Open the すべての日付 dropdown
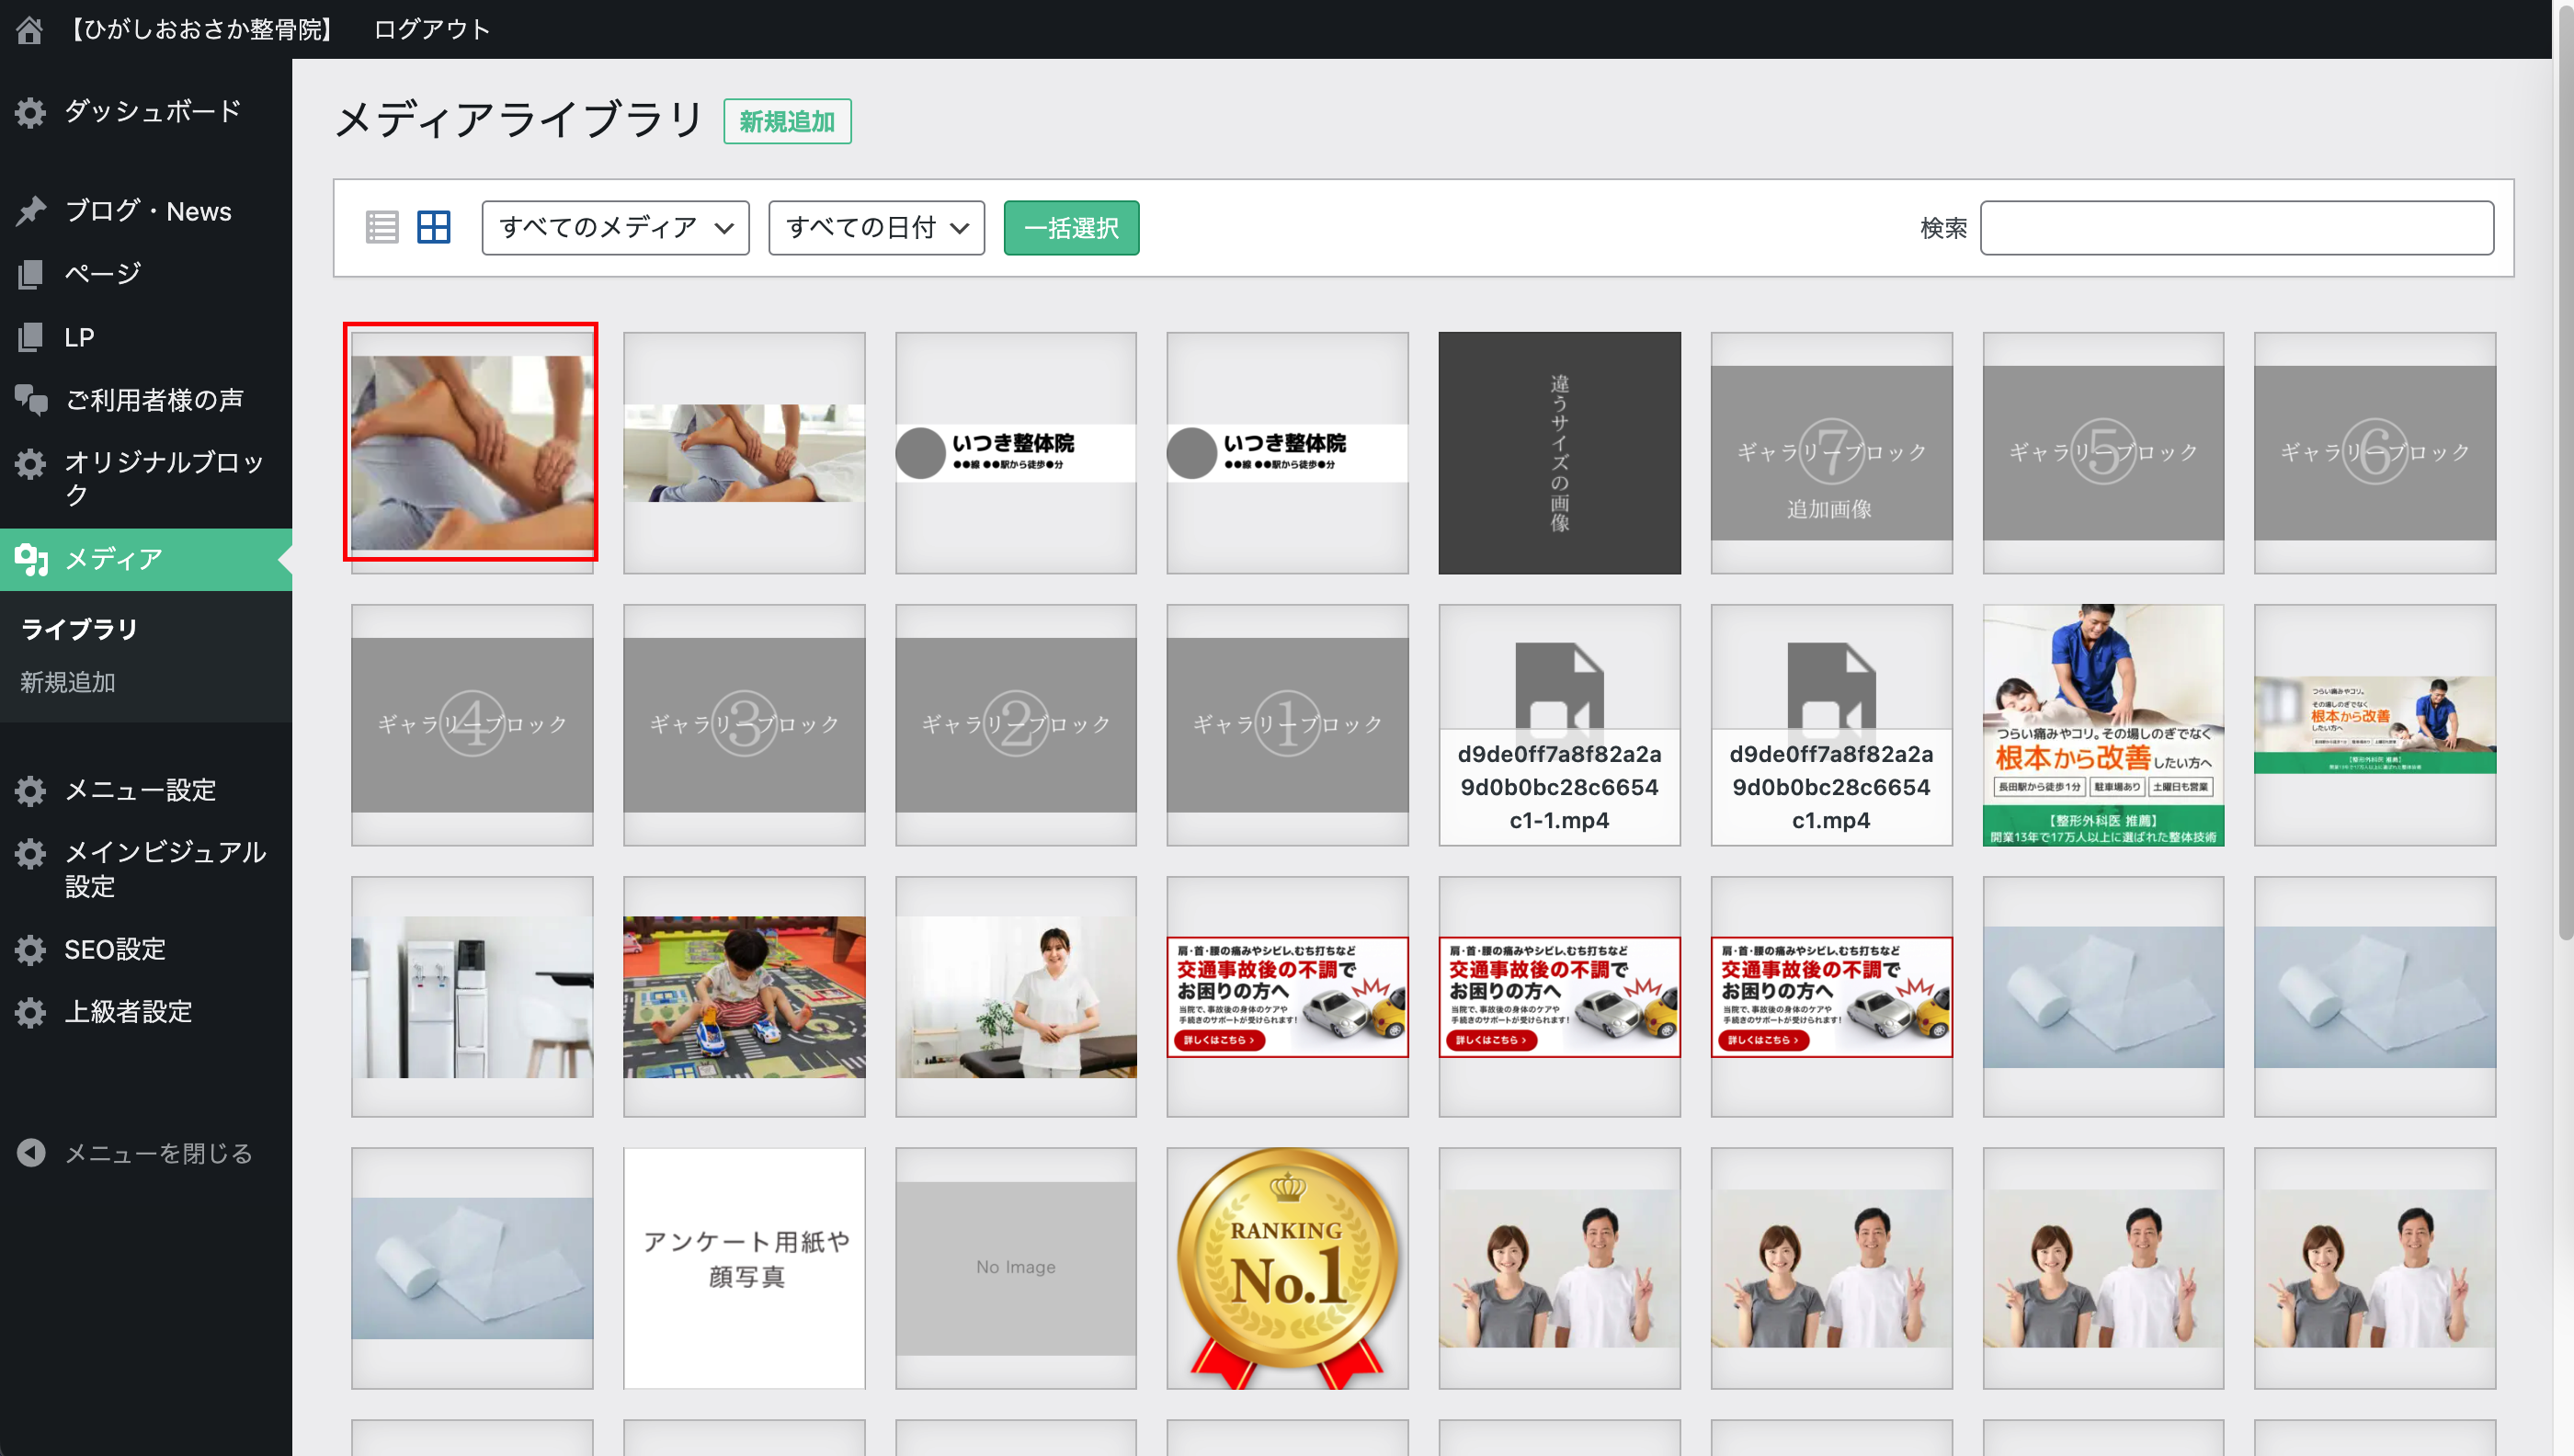 pyautogui.click(x=876, y=228)
